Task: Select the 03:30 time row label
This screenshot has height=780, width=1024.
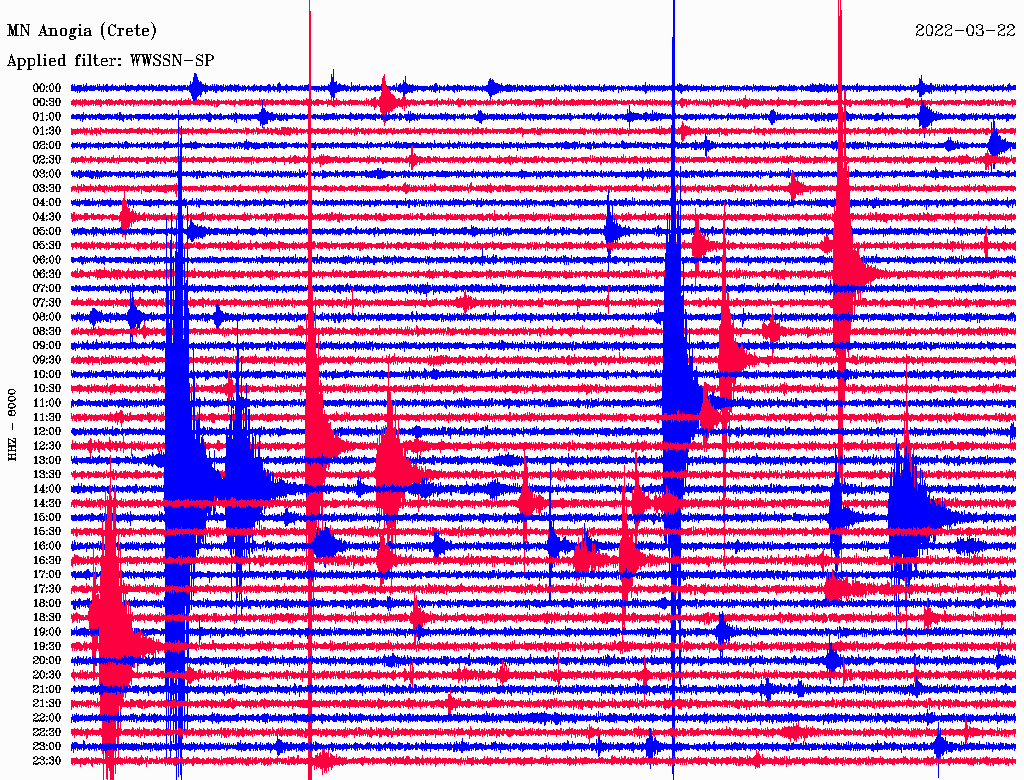Action: [47, 188]
